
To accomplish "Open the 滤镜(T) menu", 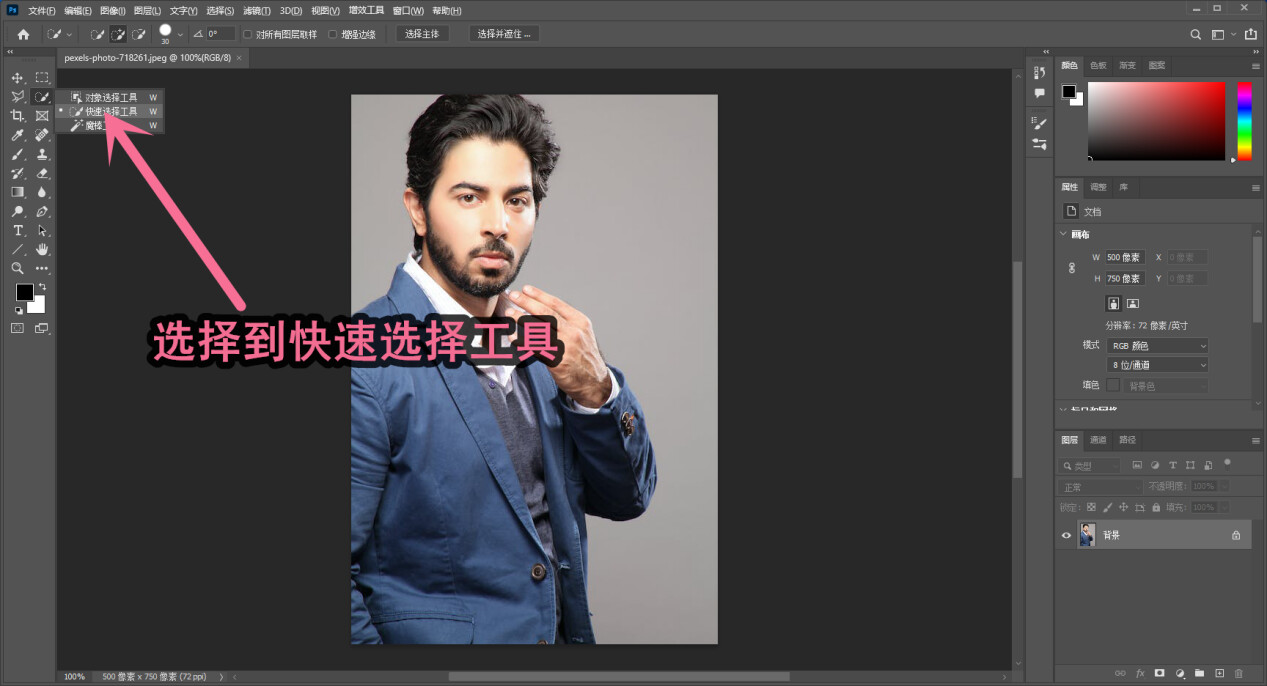I will click(x=256, y=10).
